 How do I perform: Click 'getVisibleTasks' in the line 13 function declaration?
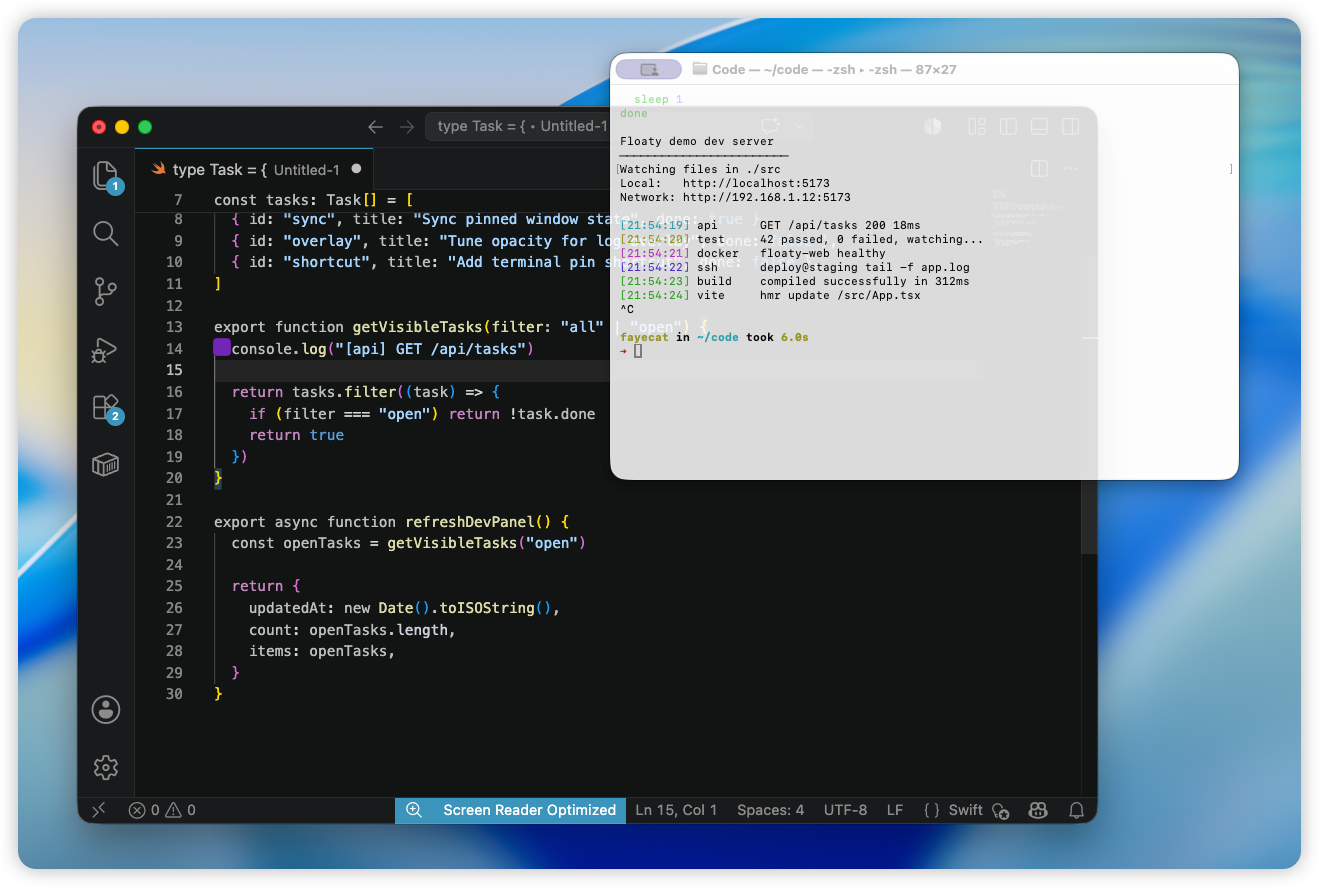[x=417, y=327]
